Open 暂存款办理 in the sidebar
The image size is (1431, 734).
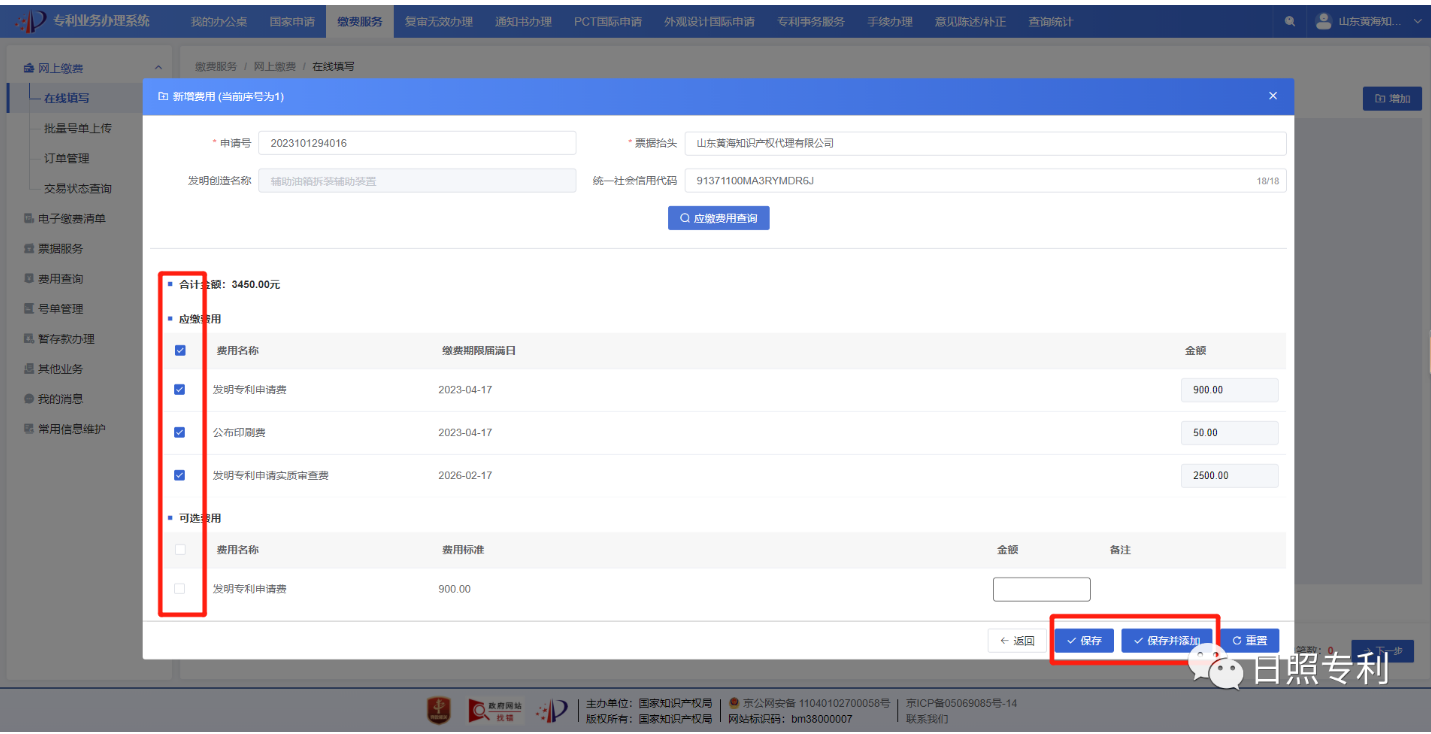[66, 339]
